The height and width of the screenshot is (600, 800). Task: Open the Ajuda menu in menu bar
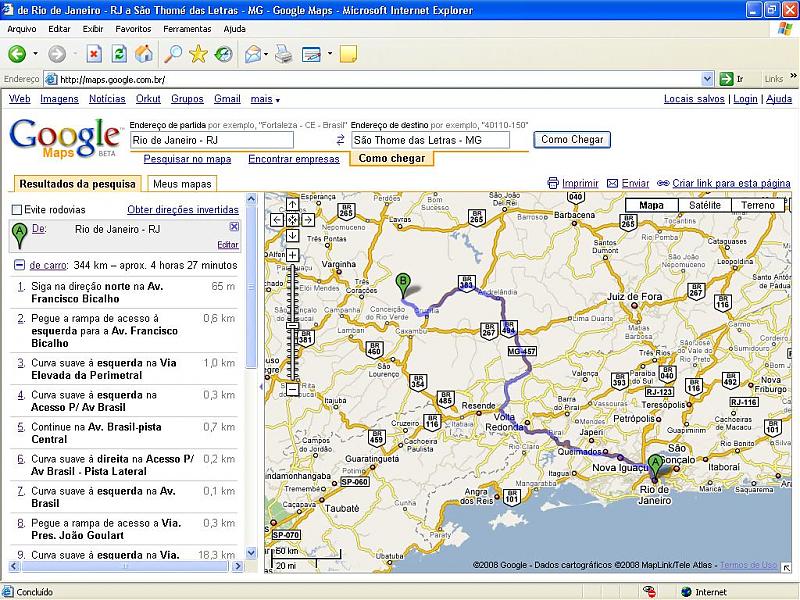tap(235, 29)
